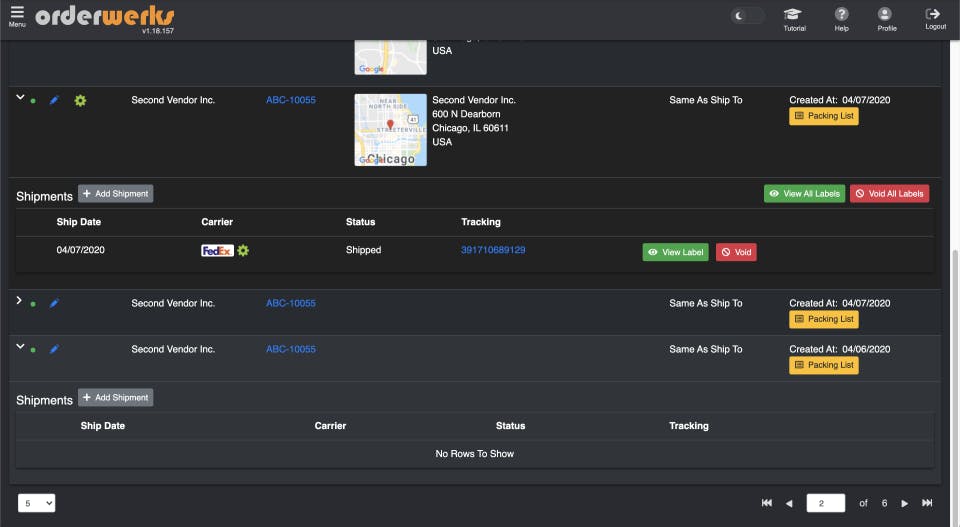The image size is (960, 527).
Task: Open the Tutorial graduation cap icon
Action: point(794,15)
